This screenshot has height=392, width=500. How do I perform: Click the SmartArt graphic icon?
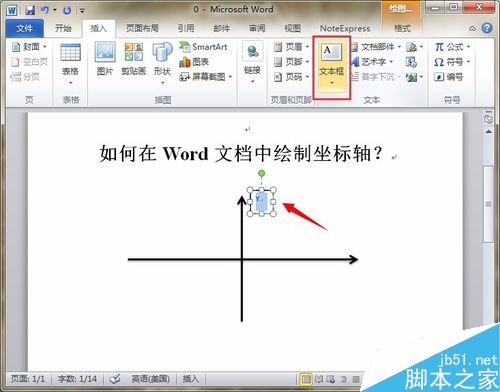(203, 47)
